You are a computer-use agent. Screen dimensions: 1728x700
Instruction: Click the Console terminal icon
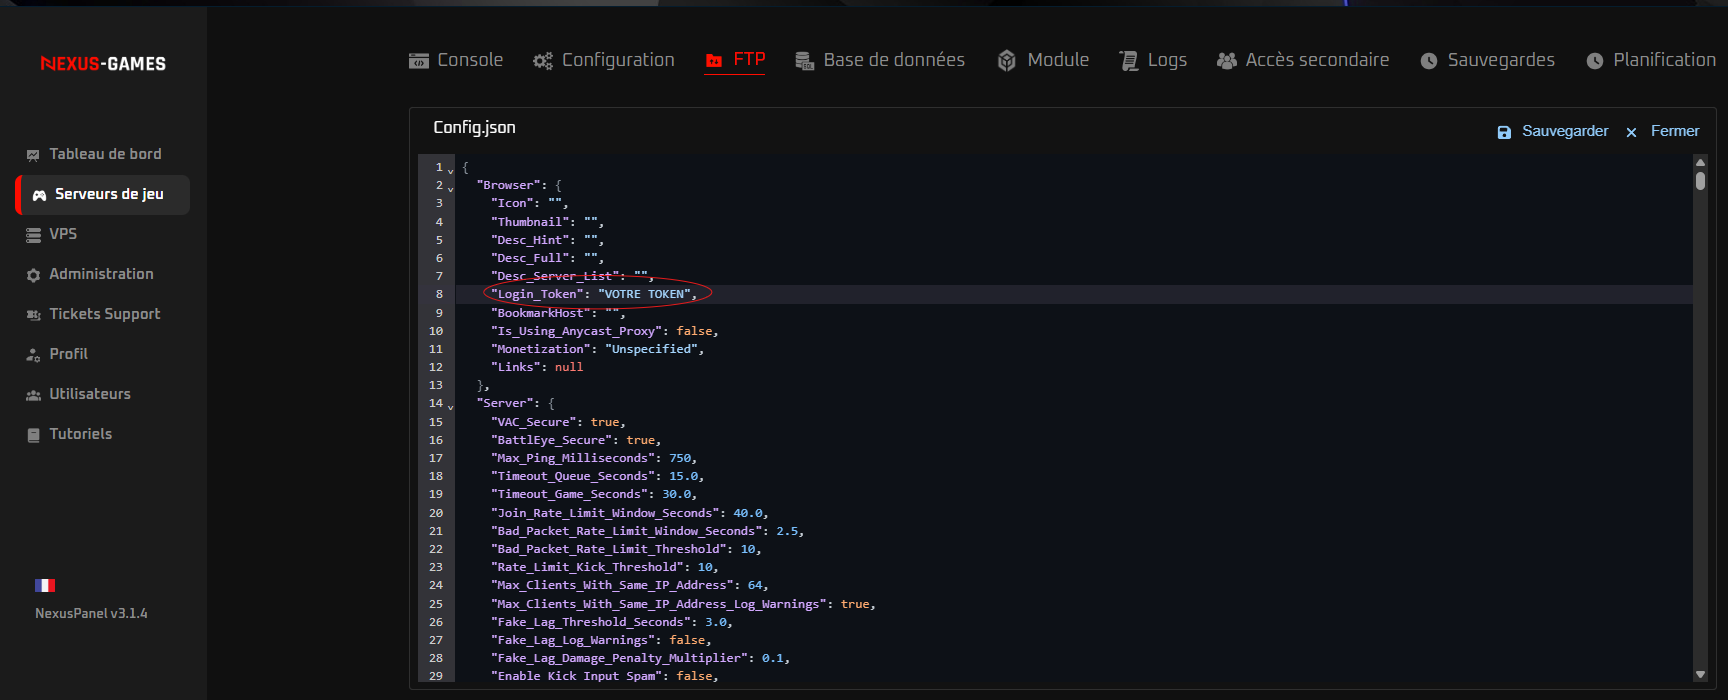click(x=419, y=61)
